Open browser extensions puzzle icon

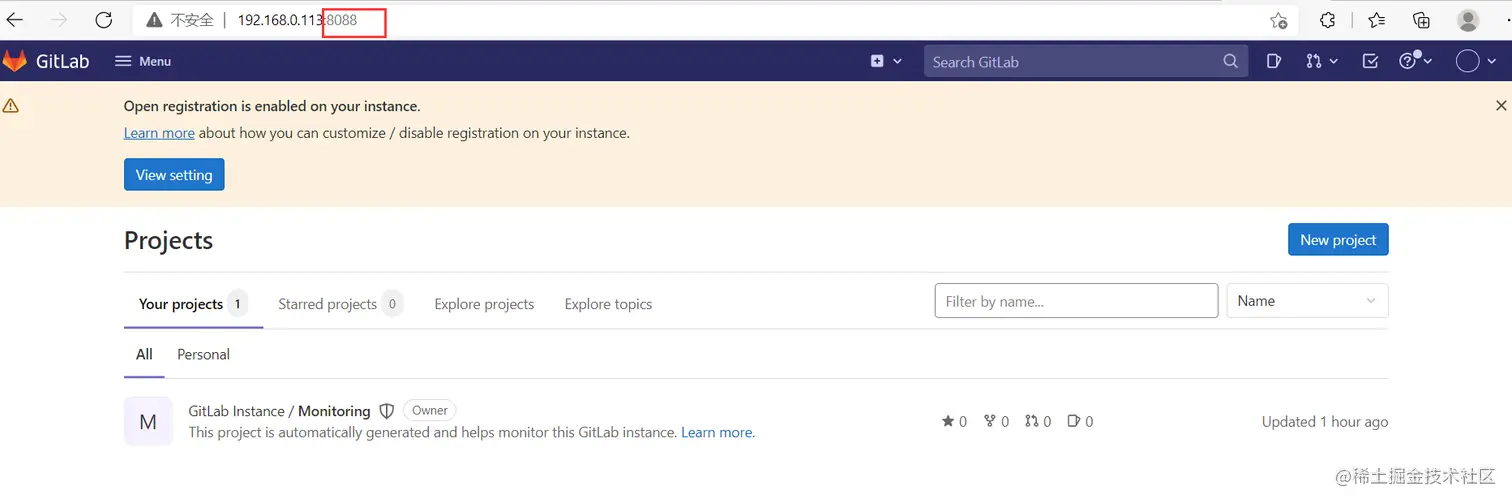pos(1328,20)
